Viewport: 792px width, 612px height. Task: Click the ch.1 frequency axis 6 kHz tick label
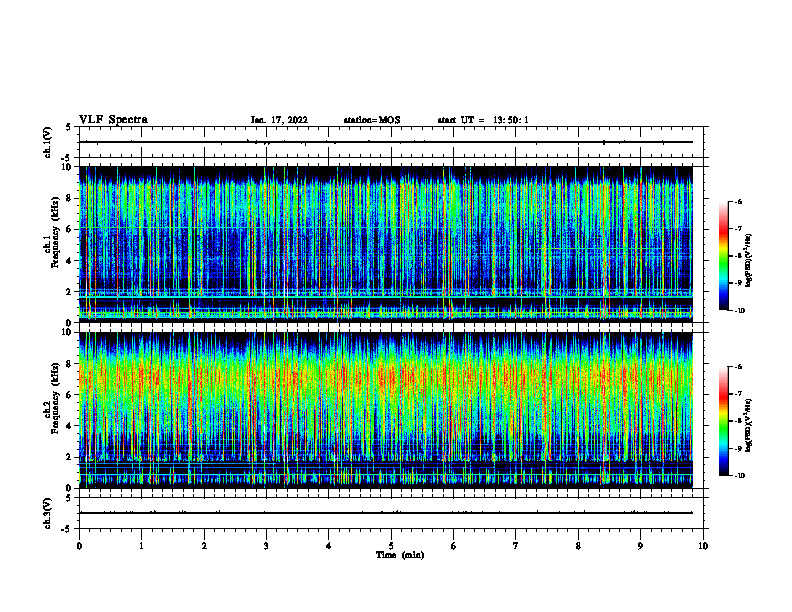69,229
